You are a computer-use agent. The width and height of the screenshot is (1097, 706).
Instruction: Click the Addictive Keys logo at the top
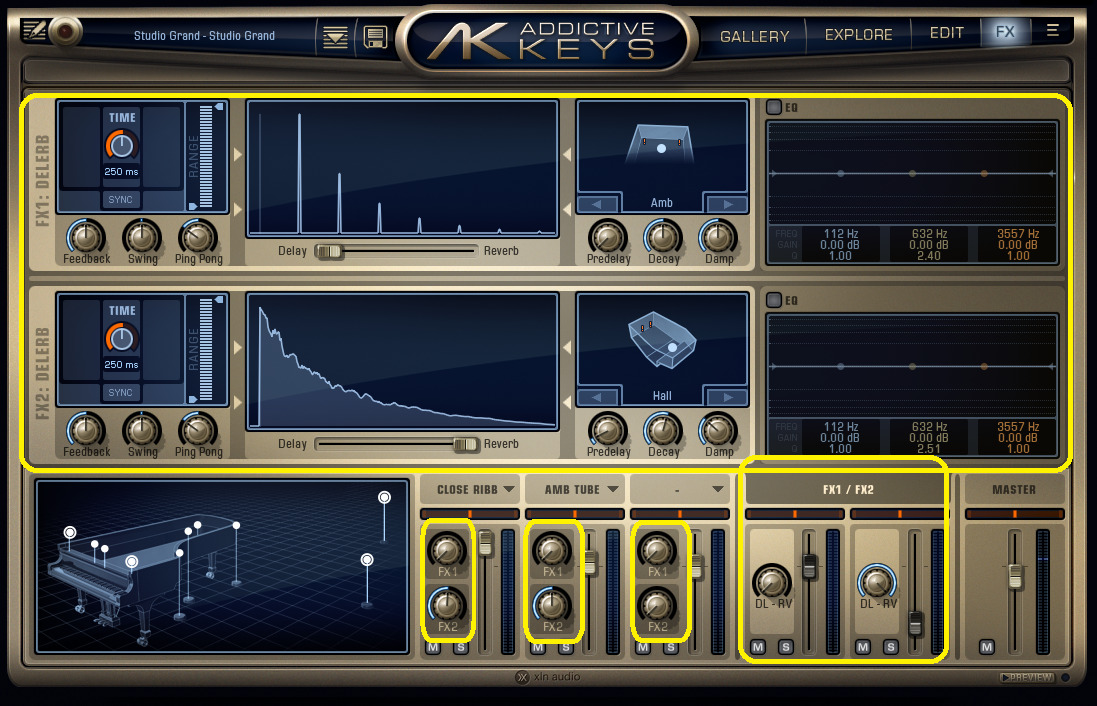pos(548,33)
